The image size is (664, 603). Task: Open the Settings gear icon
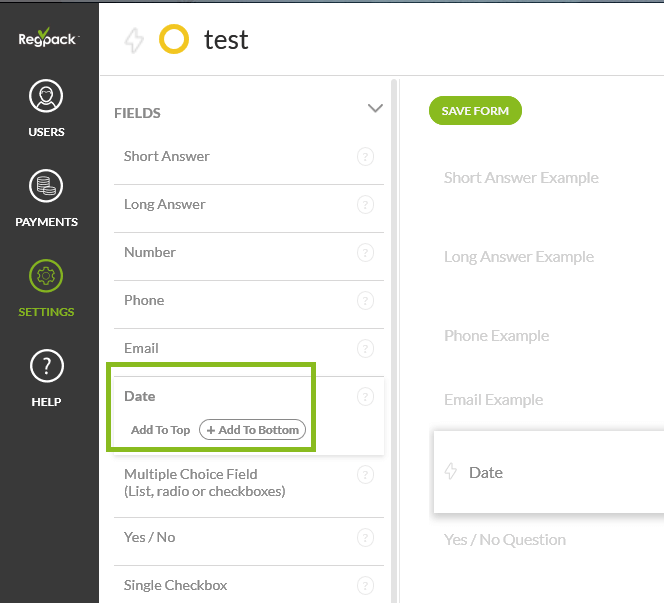(x=46, y=276)
